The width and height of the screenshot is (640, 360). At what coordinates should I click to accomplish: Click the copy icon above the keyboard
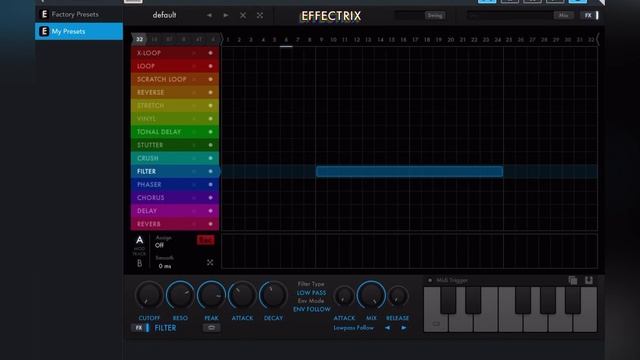pos(573,280)
